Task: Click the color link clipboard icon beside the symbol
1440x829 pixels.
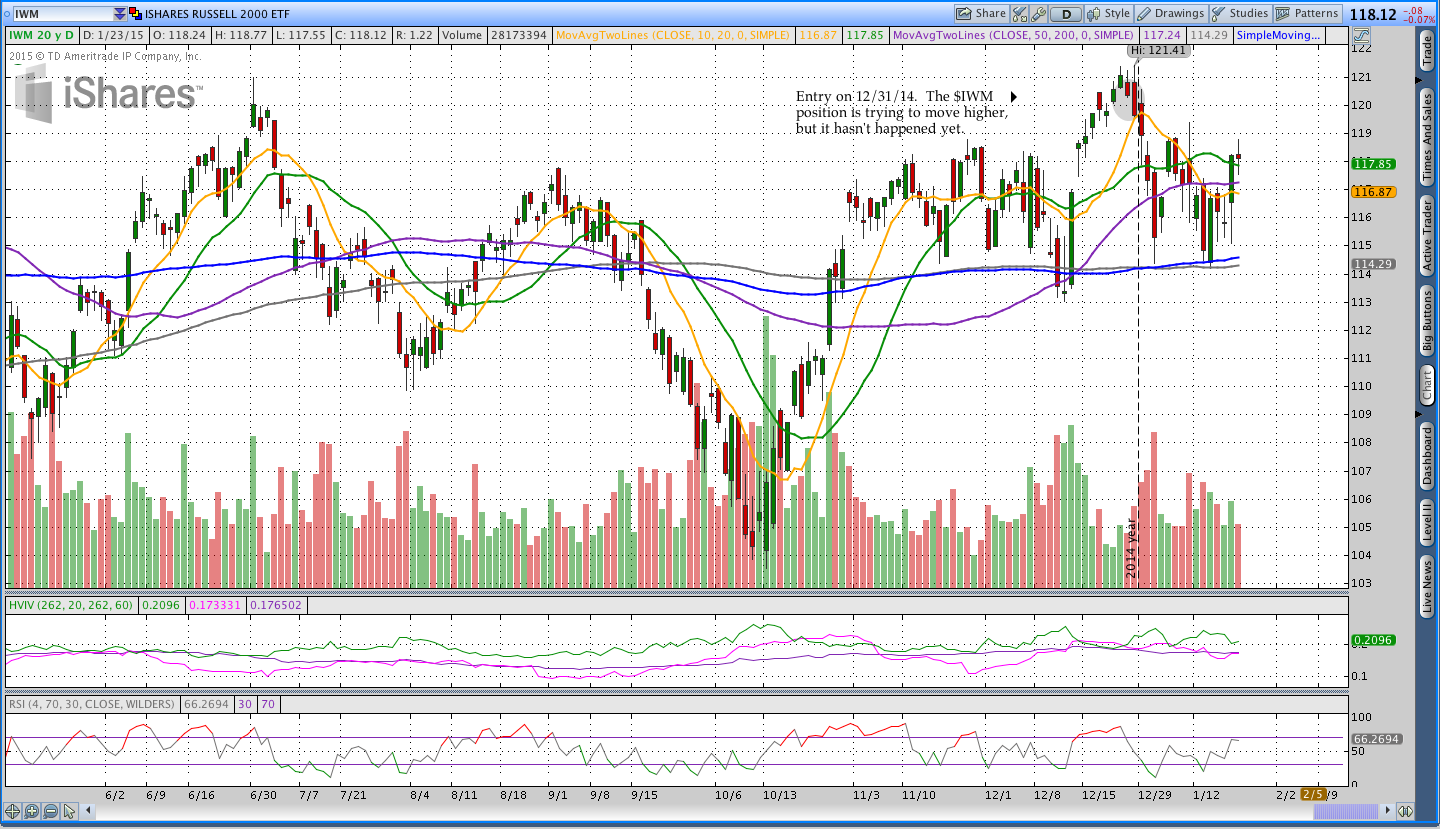Action: click(x=136, y=14)
